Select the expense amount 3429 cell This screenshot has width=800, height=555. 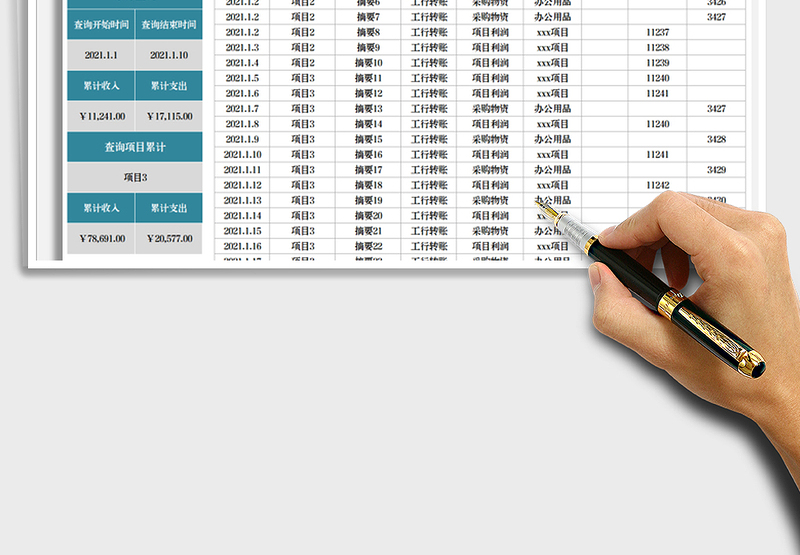[716, 170]
